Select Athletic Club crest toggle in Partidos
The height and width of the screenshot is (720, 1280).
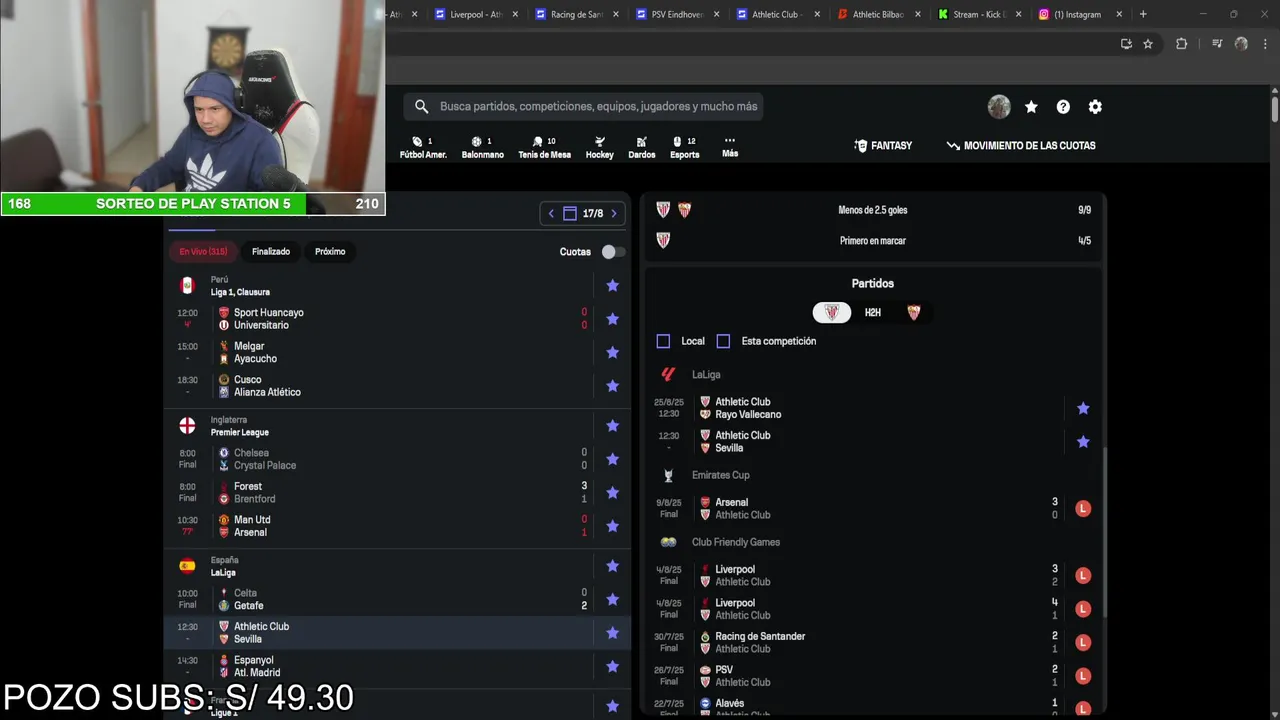832,313
